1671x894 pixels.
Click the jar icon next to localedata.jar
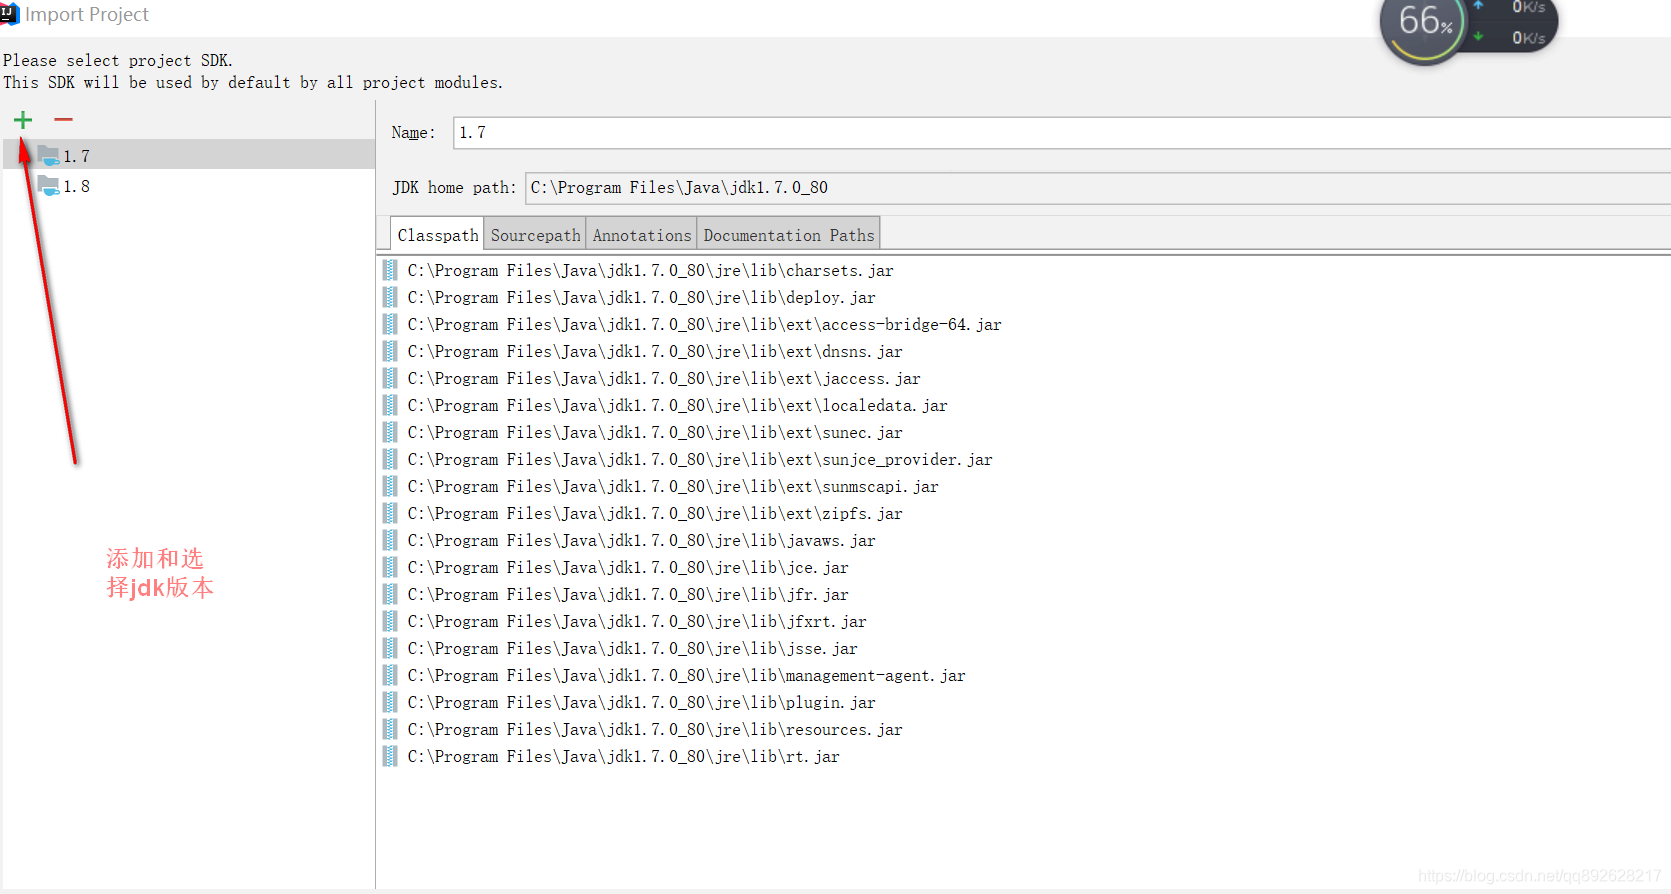point(390,405)
